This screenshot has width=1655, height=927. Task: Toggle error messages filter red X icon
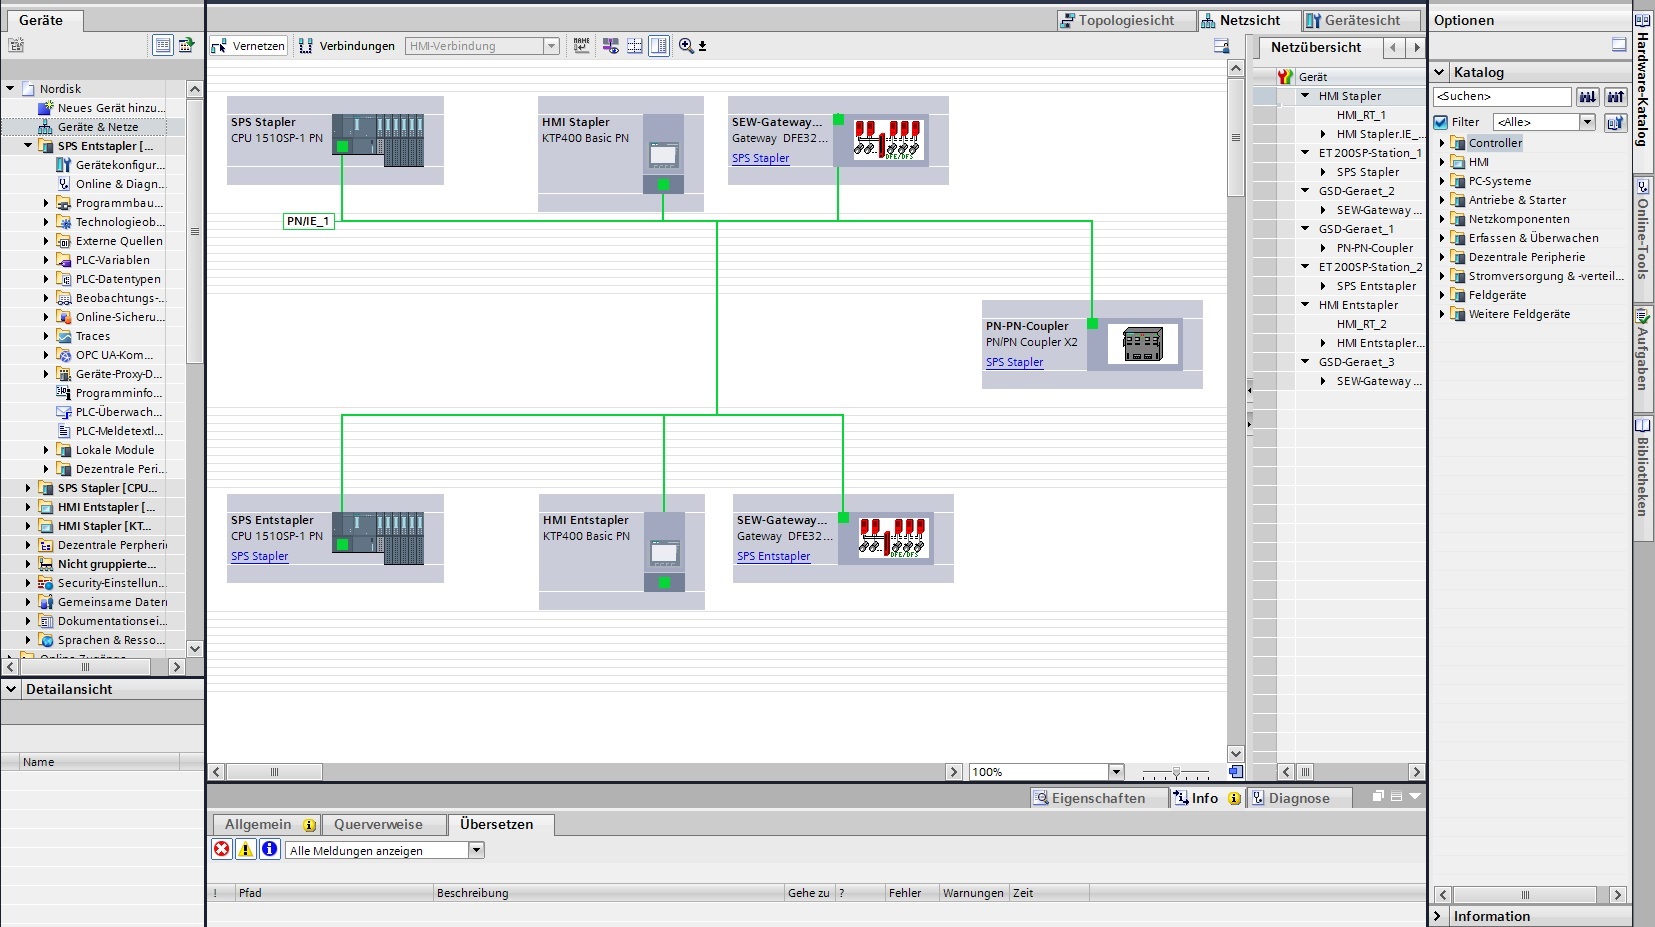tap(222, 850)
